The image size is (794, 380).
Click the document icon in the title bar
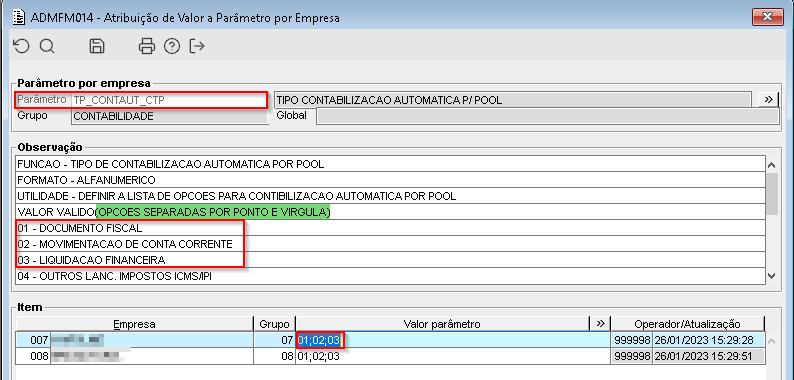pos(18,17)
